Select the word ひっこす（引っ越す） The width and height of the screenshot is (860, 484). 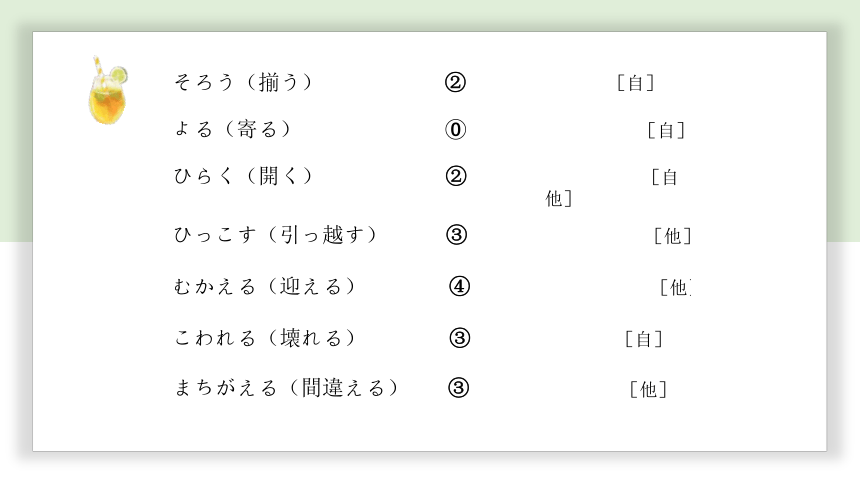point(276,234)
